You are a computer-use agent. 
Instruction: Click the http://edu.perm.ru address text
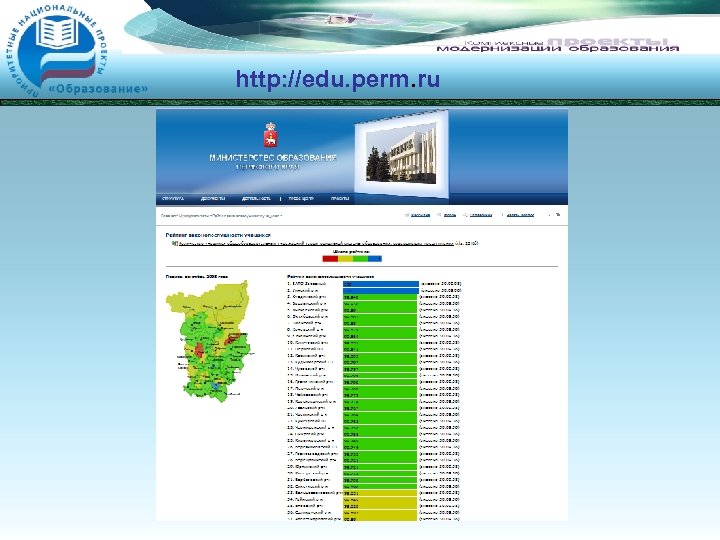(338, 79)
